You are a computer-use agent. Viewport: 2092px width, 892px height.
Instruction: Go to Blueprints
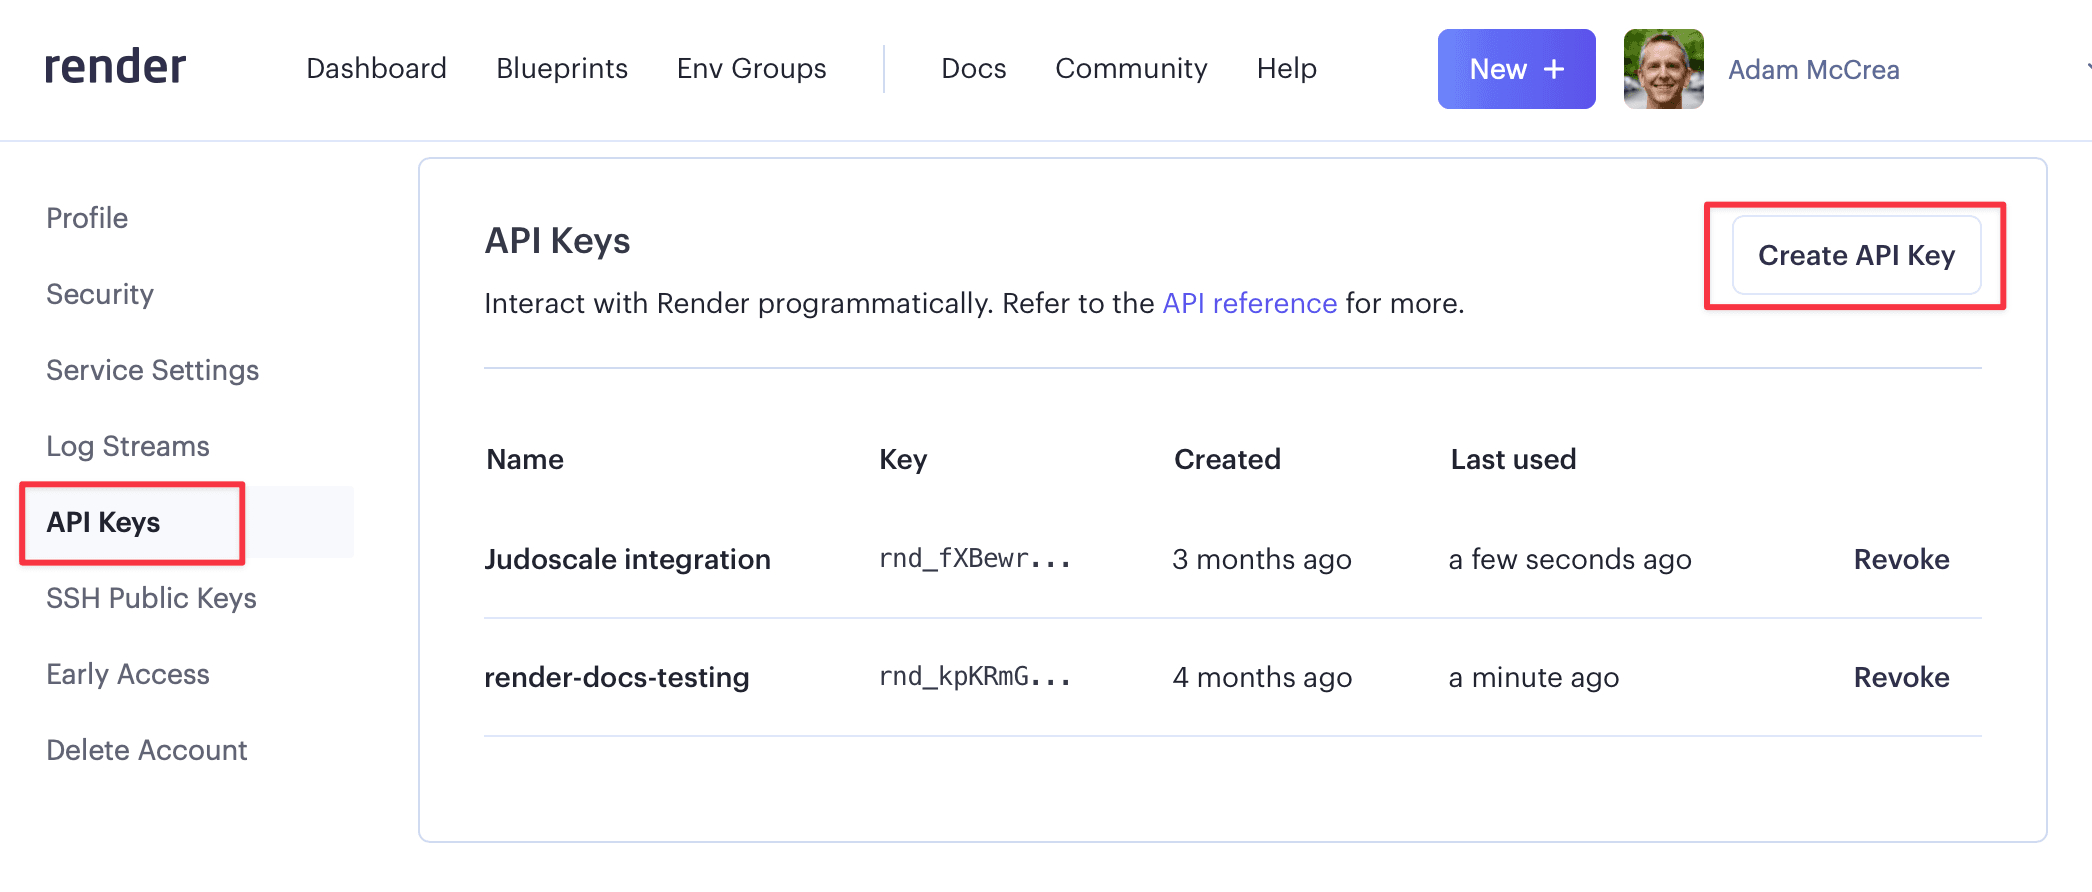coord(562,68)
